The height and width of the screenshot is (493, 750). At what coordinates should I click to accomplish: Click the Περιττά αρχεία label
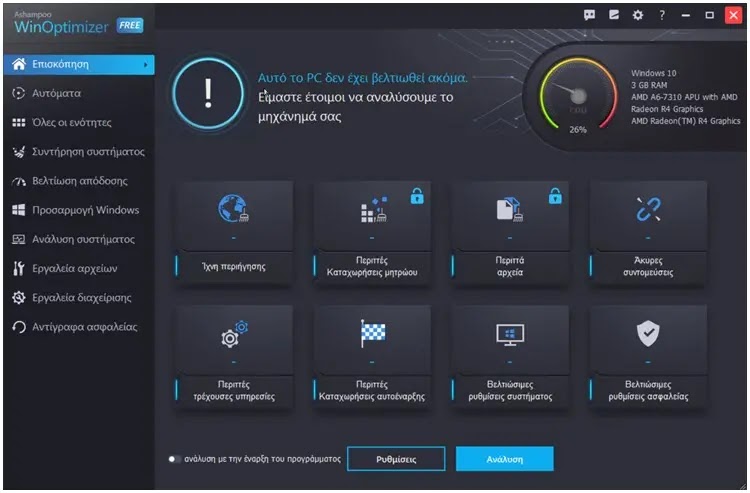[509, 266]
